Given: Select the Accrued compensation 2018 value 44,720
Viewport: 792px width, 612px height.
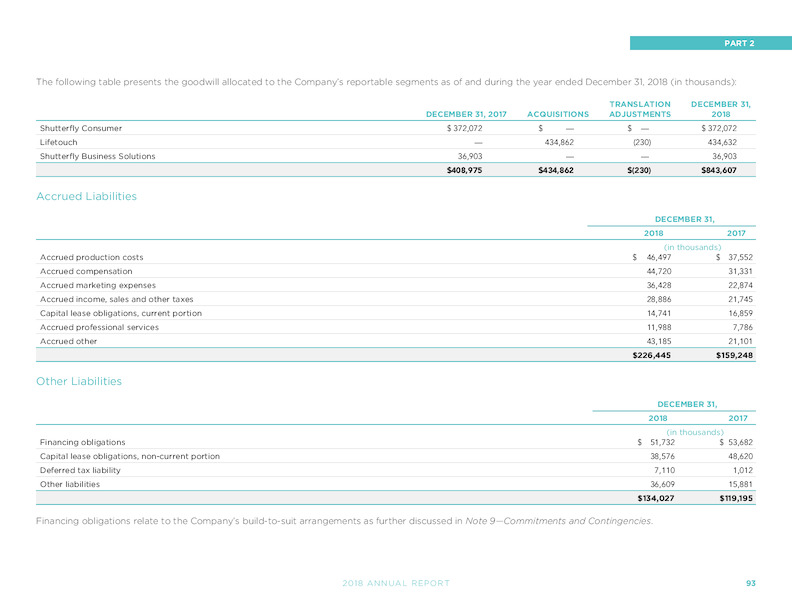Looking at the screenshot, I should tap(659, 271).
